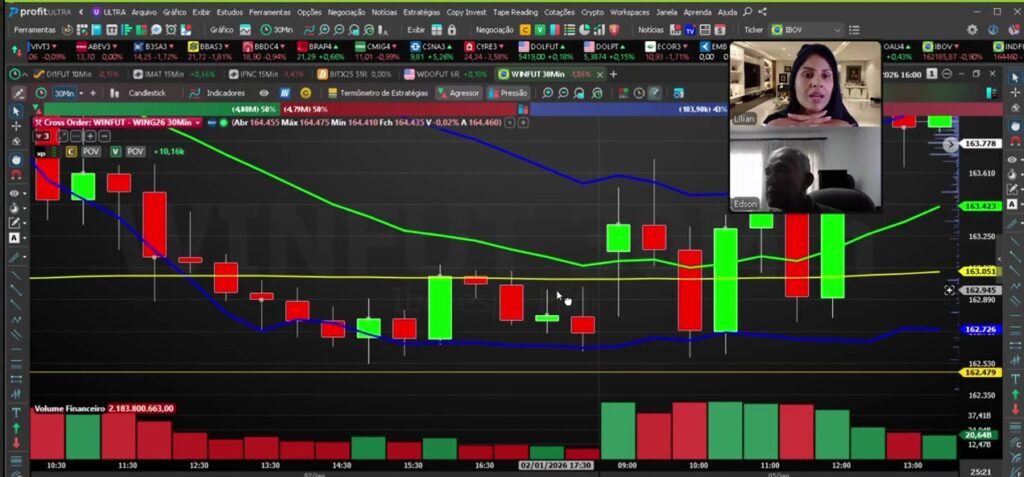This screenshot has width=1024, height=477.
Task: Open the Workspaces menu
Action: (628, 12)
